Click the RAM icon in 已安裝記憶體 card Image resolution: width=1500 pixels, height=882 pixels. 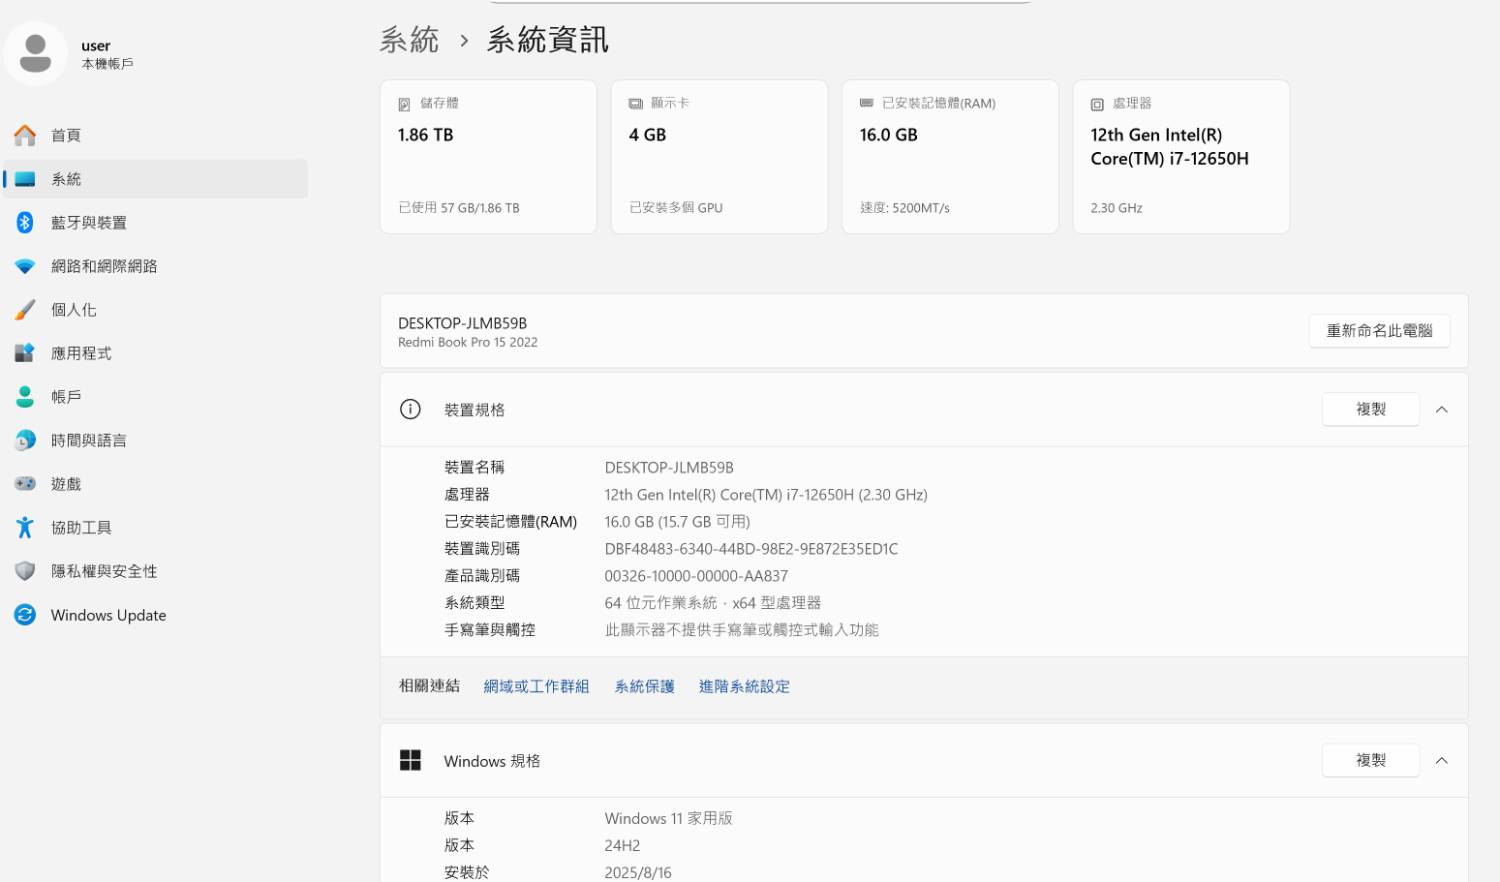[866, 103]
